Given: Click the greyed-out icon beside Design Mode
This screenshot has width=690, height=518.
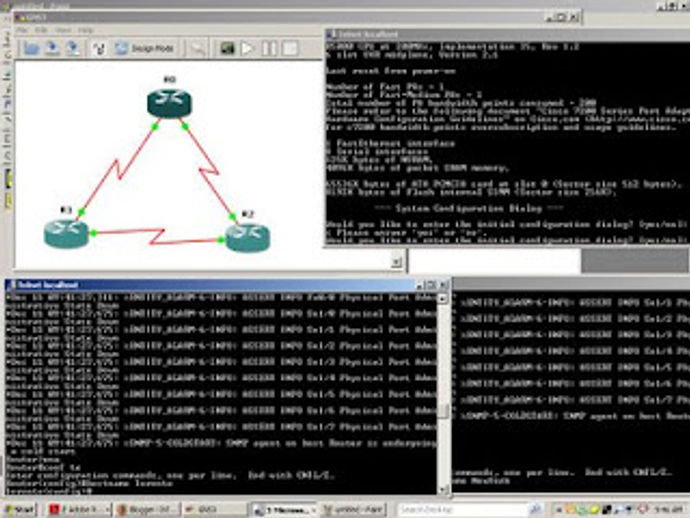Looking at the screenshot, I should pos(197,48).
